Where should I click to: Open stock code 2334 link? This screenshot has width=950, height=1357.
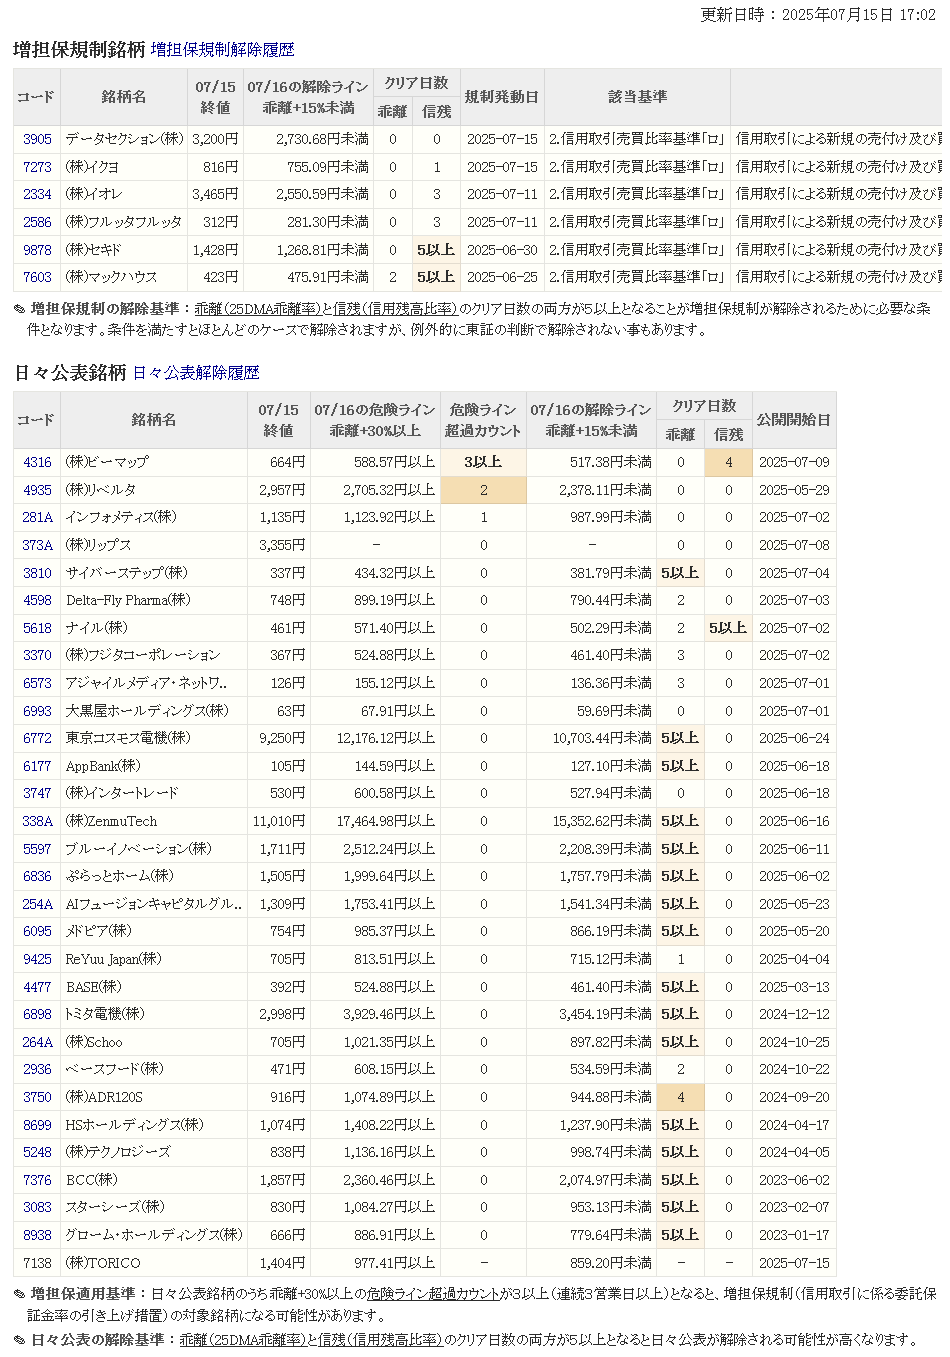(37, 194)
